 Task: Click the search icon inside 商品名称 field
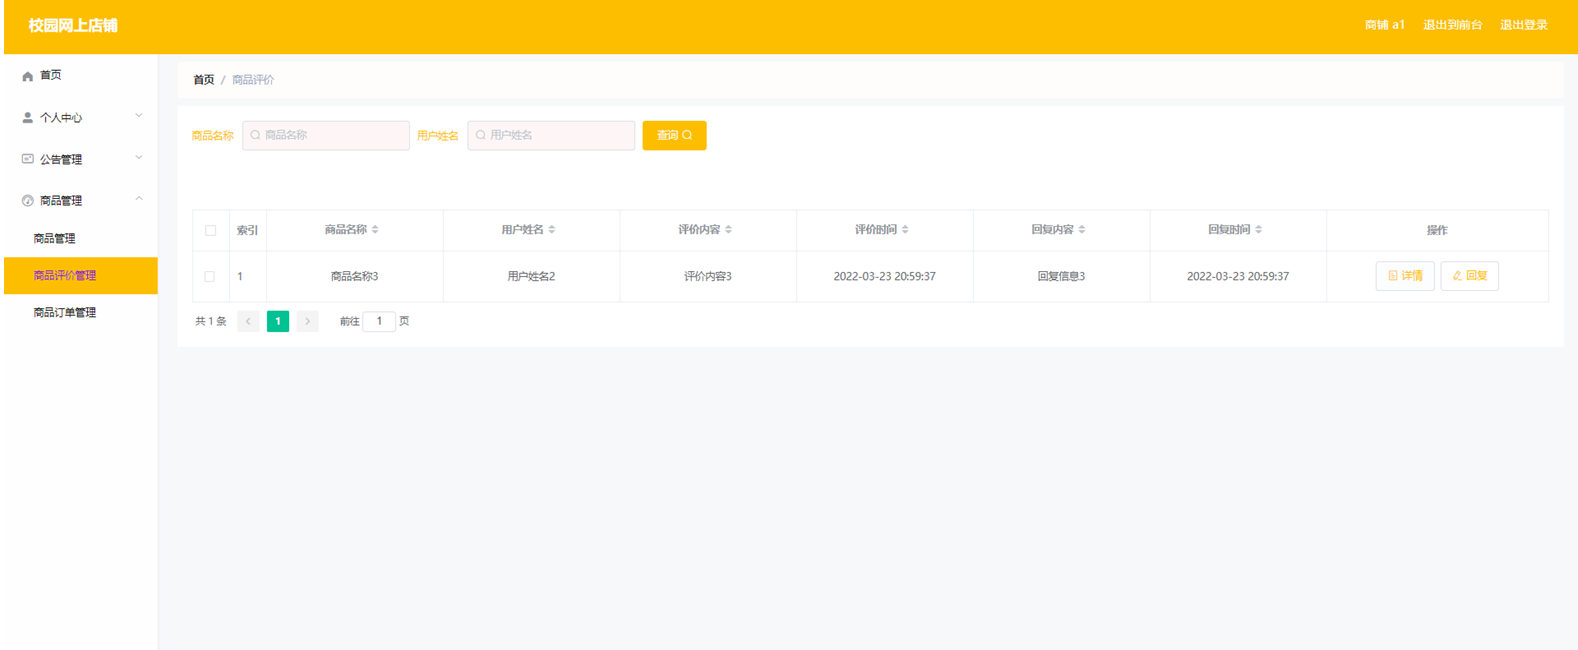point(255,135)
